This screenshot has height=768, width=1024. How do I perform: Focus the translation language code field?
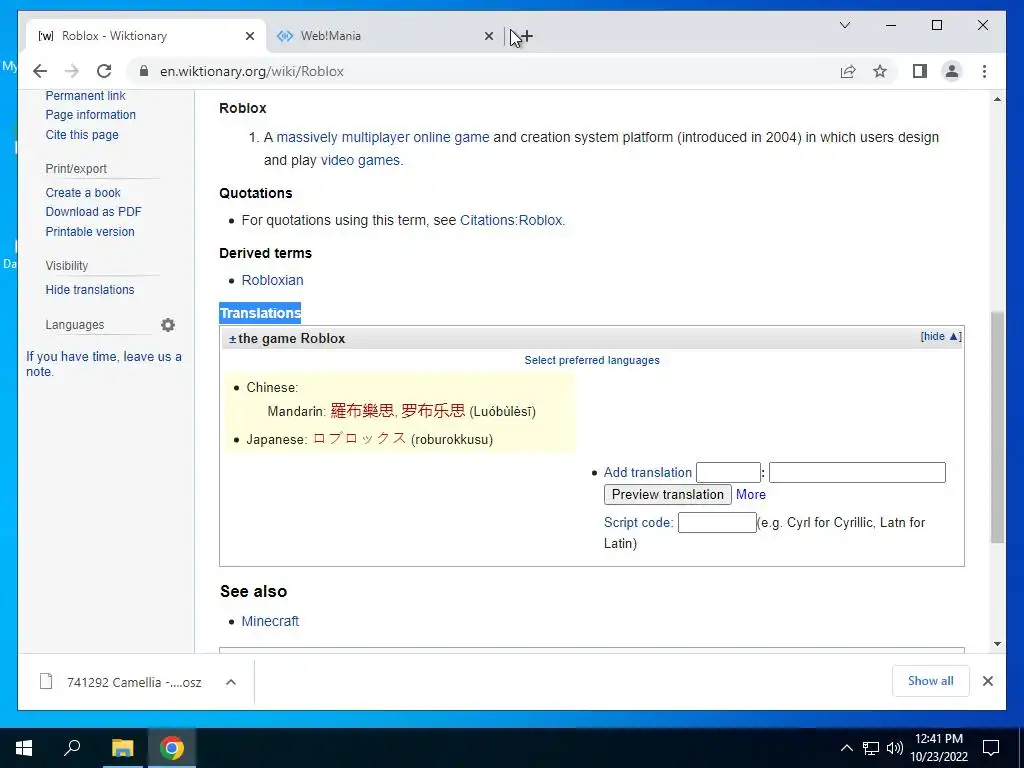tap(728, 473)
